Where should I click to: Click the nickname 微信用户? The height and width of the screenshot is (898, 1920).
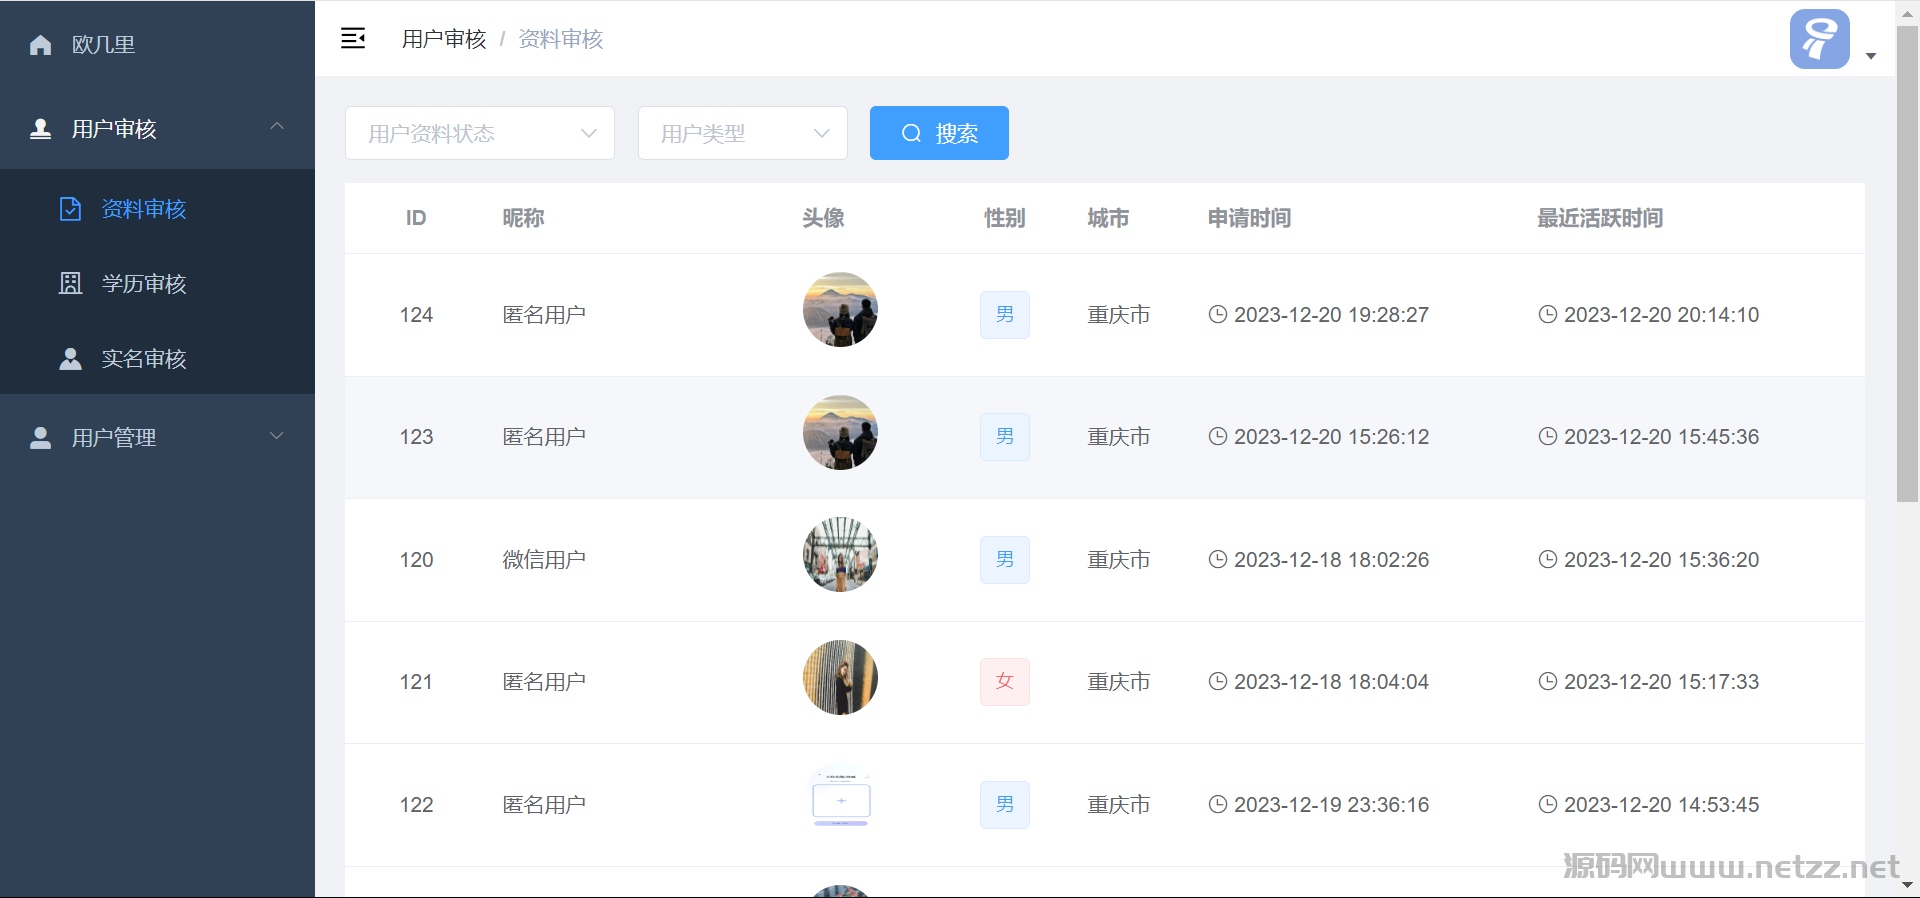[544, 560]
